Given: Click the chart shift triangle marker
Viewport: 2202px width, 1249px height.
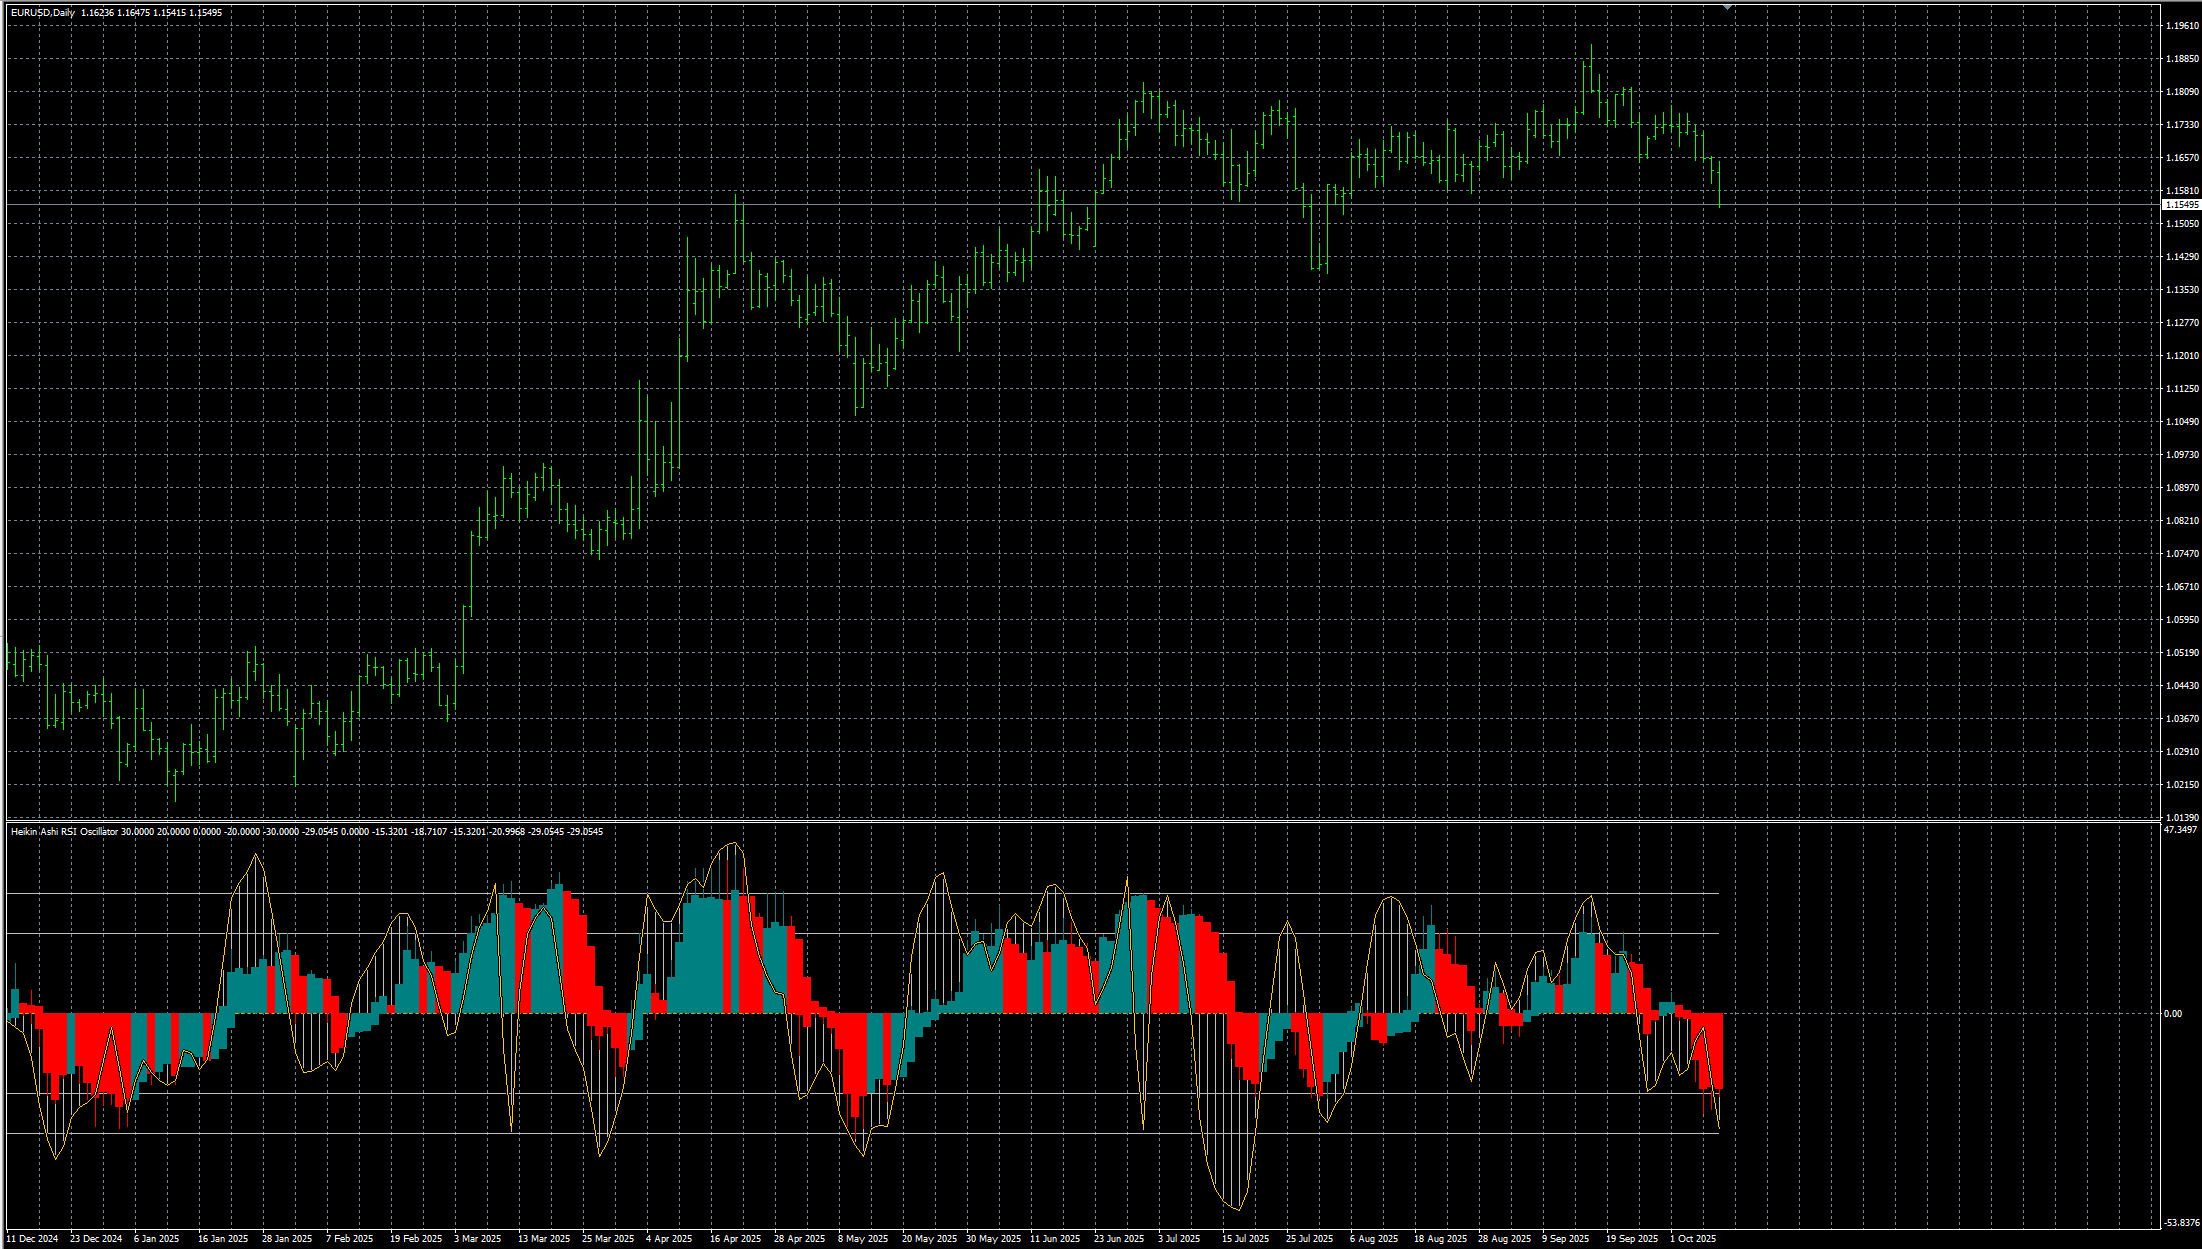Looking at the screenshot, I should point(1728,7).
